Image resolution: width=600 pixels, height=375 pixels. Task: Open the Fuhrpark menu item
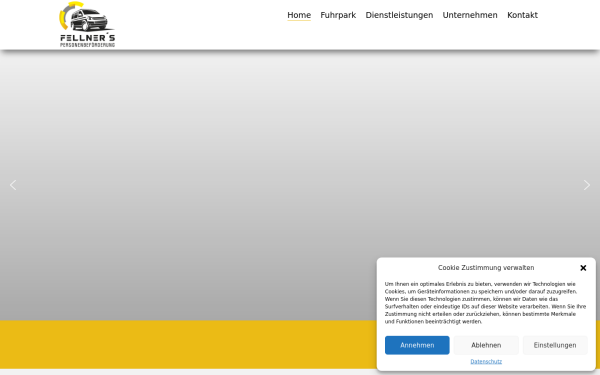(338, 15)
